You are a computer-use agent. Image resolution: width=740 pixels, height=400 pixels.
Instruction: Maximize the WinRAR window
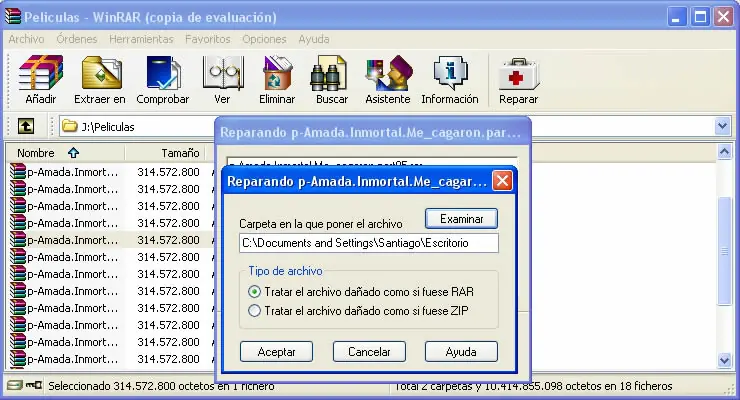[700, 17]
